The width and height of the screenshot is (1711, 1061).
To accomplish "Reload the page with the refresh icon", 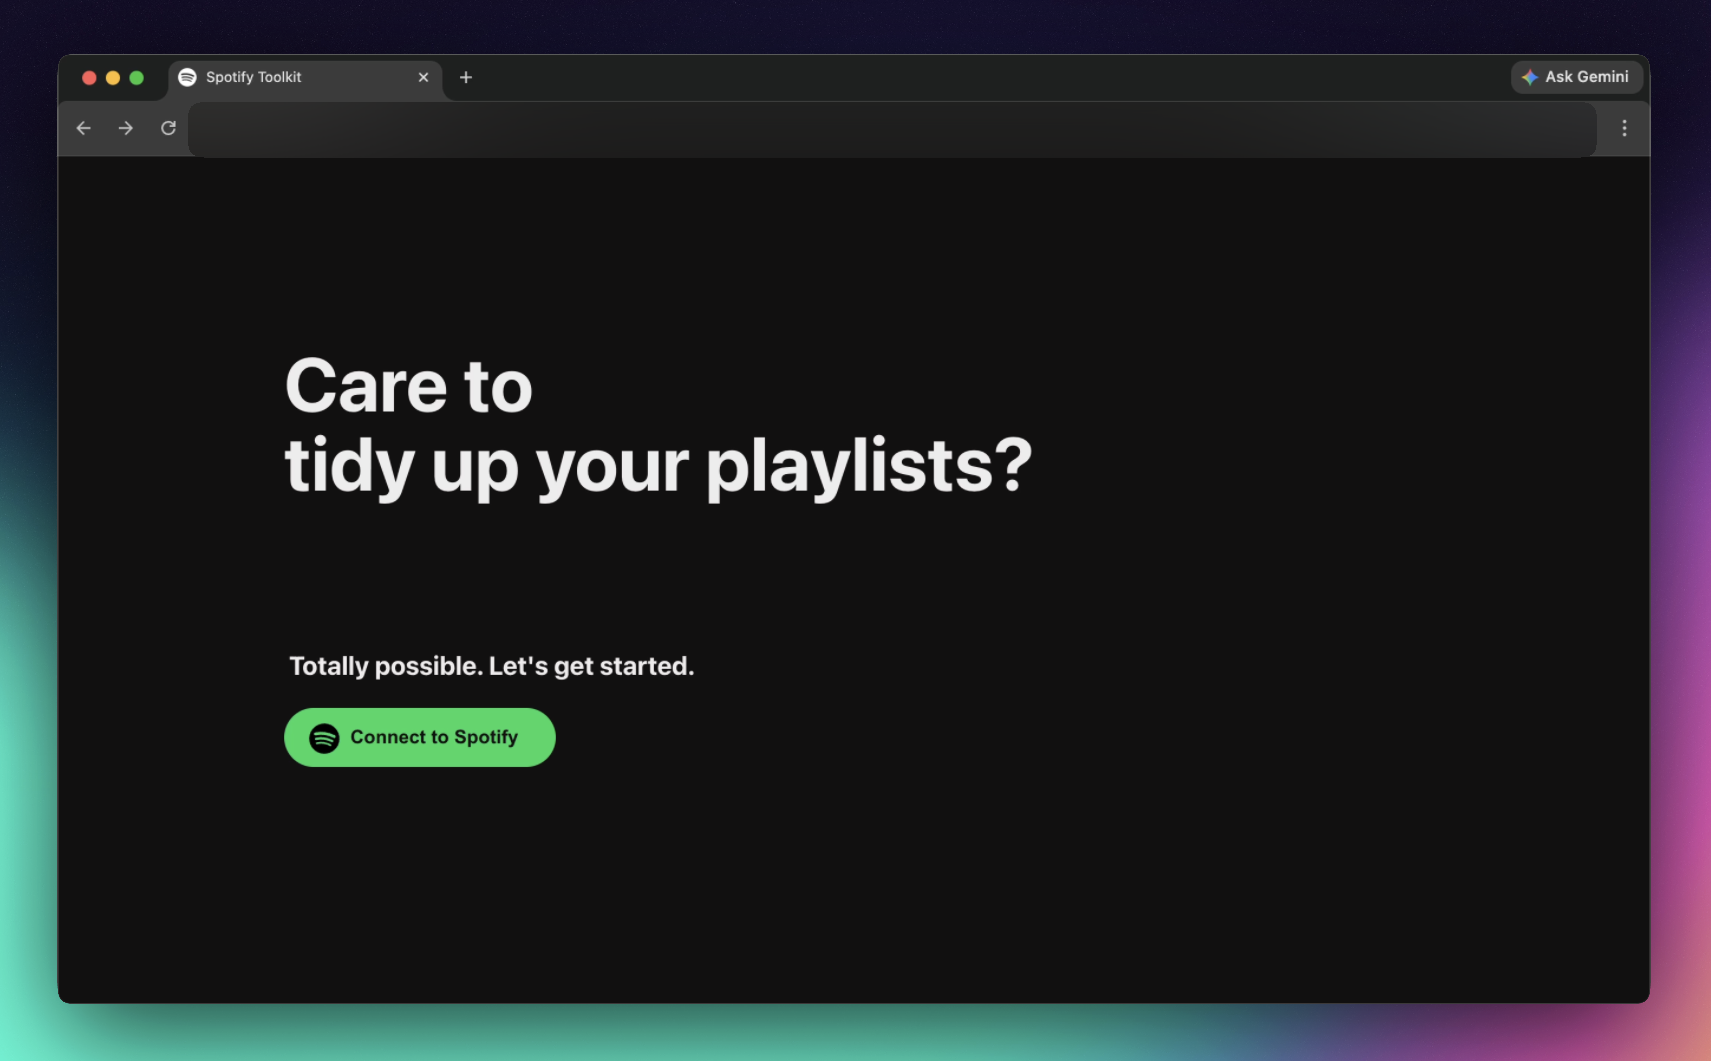I will pos(168,128).
